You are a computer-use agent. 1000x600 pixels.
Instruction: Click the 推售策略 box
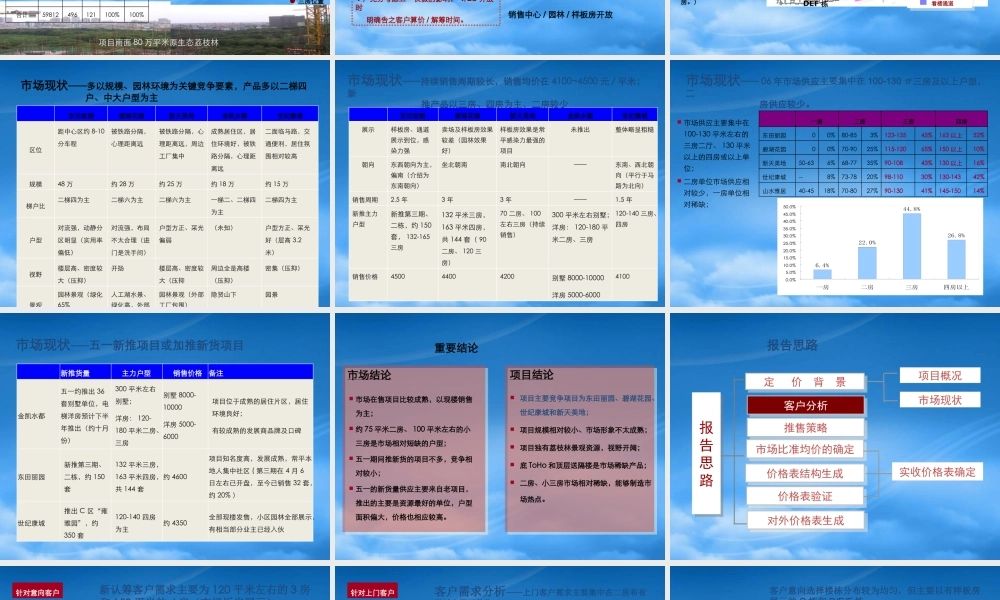805,428
